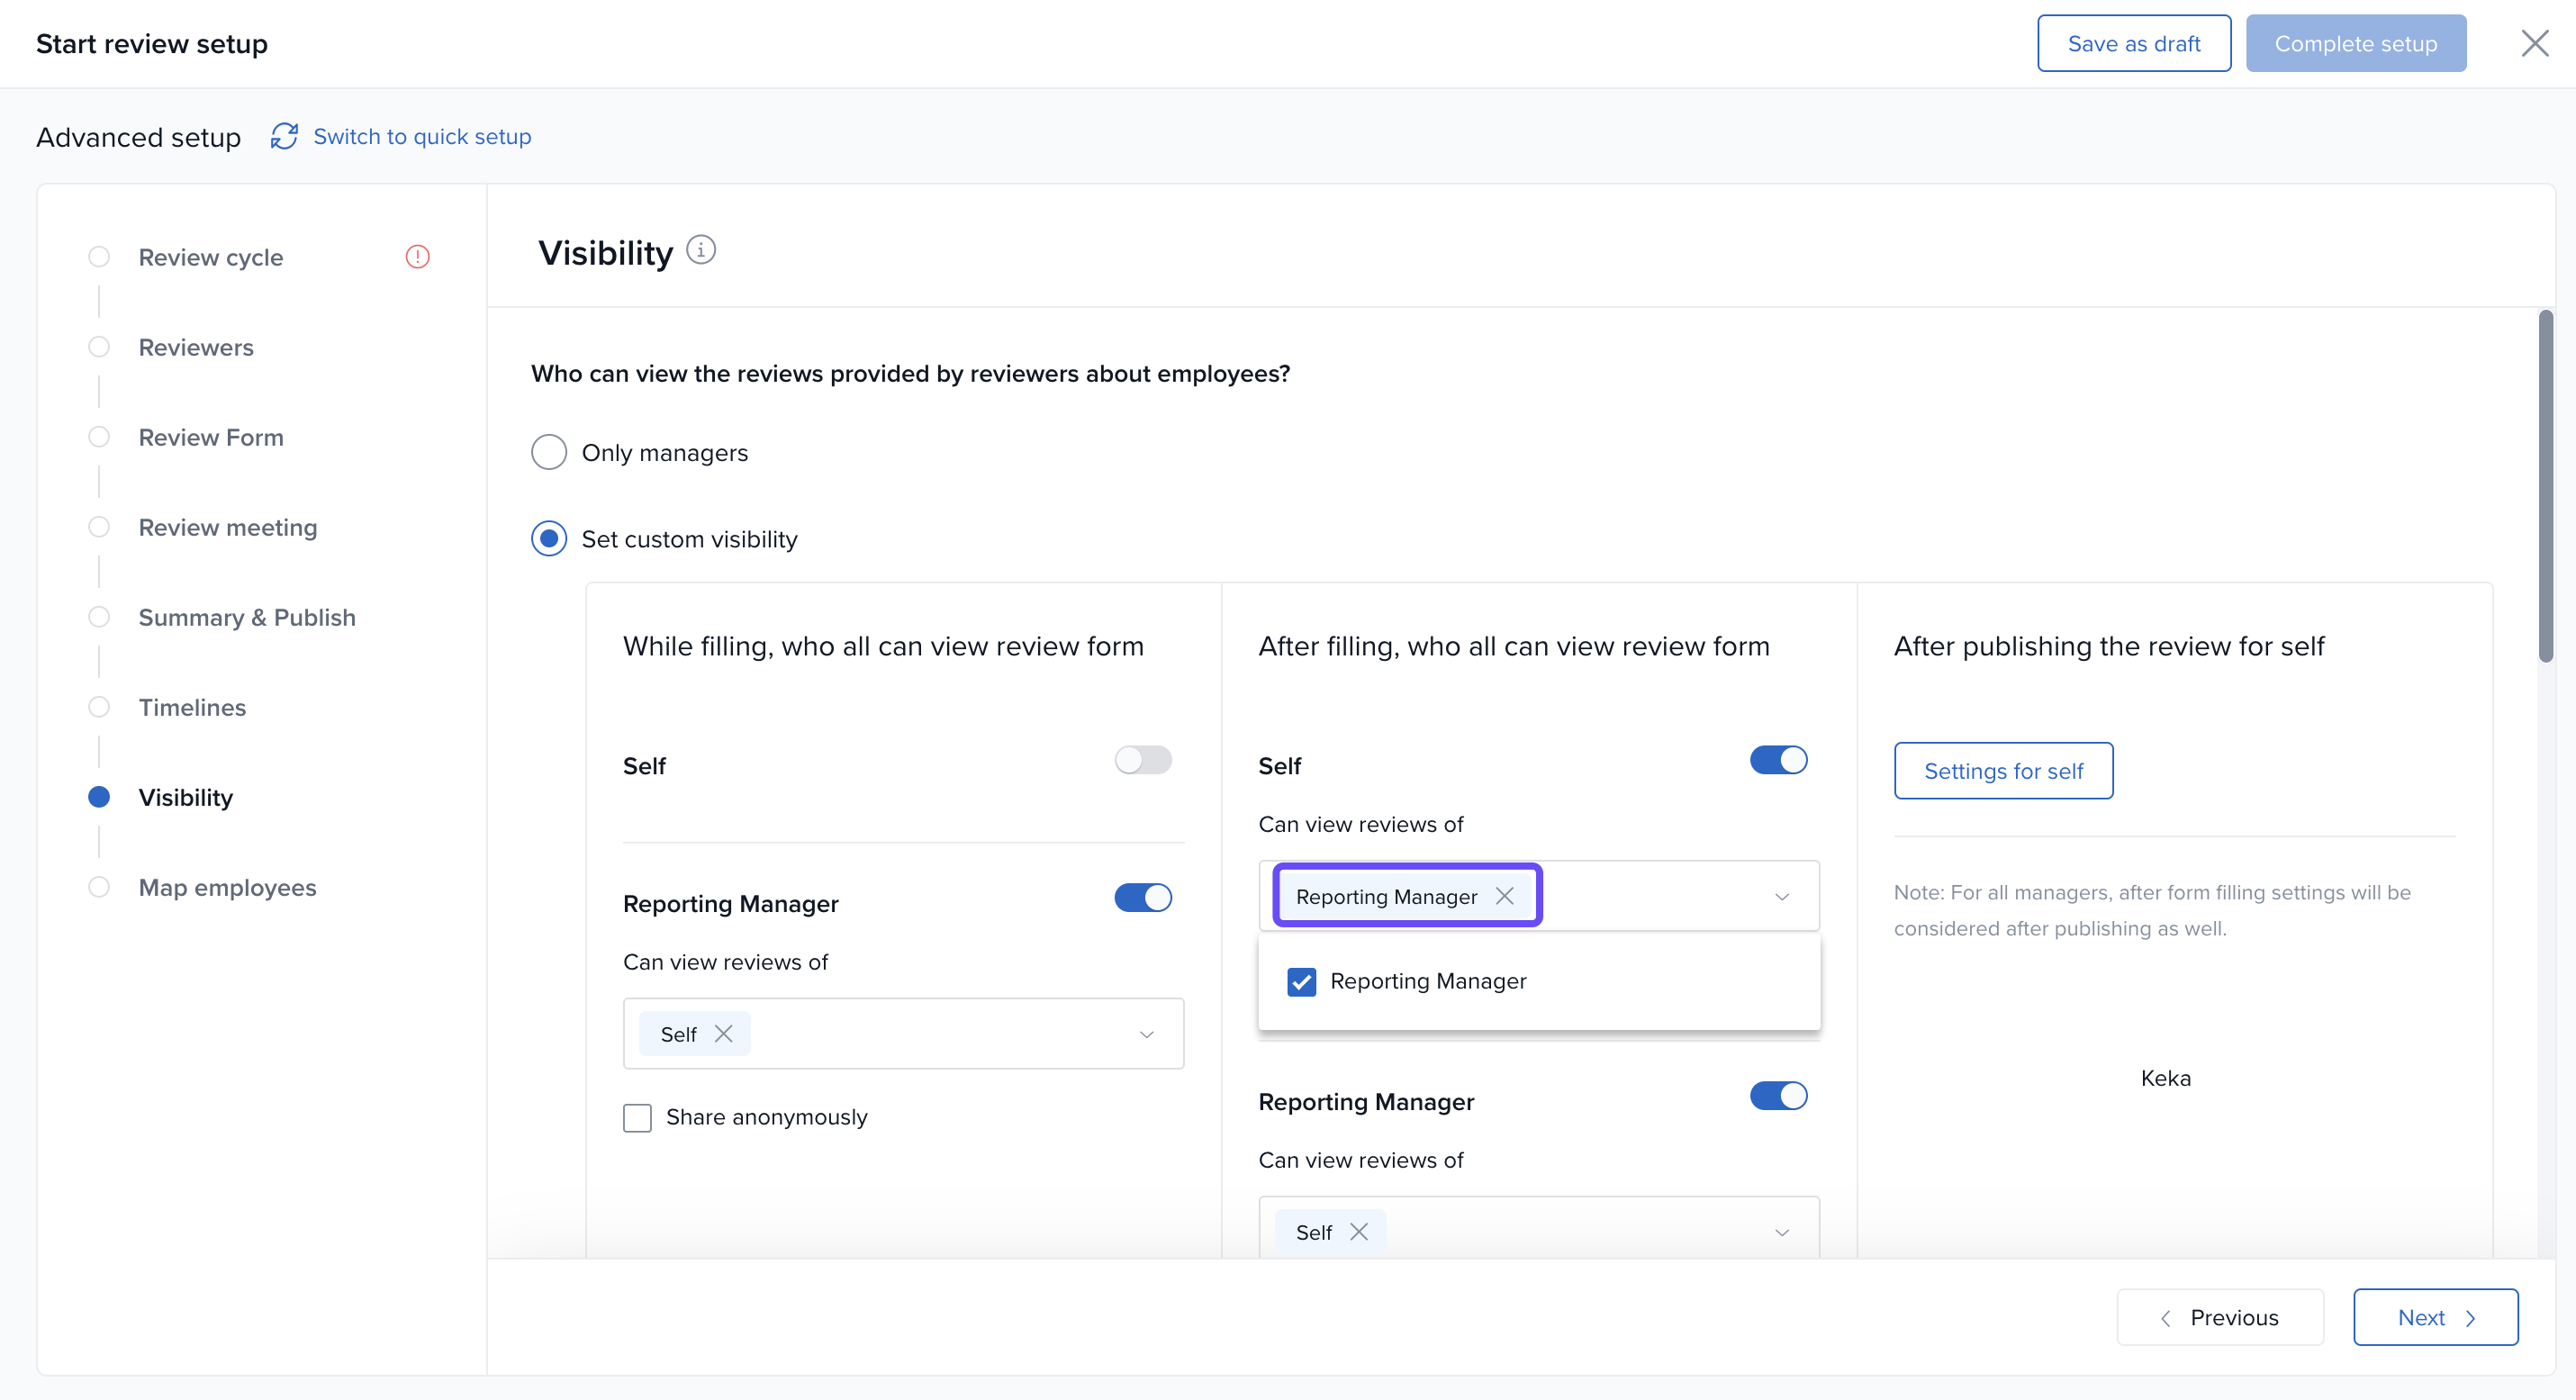Click the Review Form step circle icon
Image resolution: width=2576 pixels, height=1400 pixels.
[99, 437]
